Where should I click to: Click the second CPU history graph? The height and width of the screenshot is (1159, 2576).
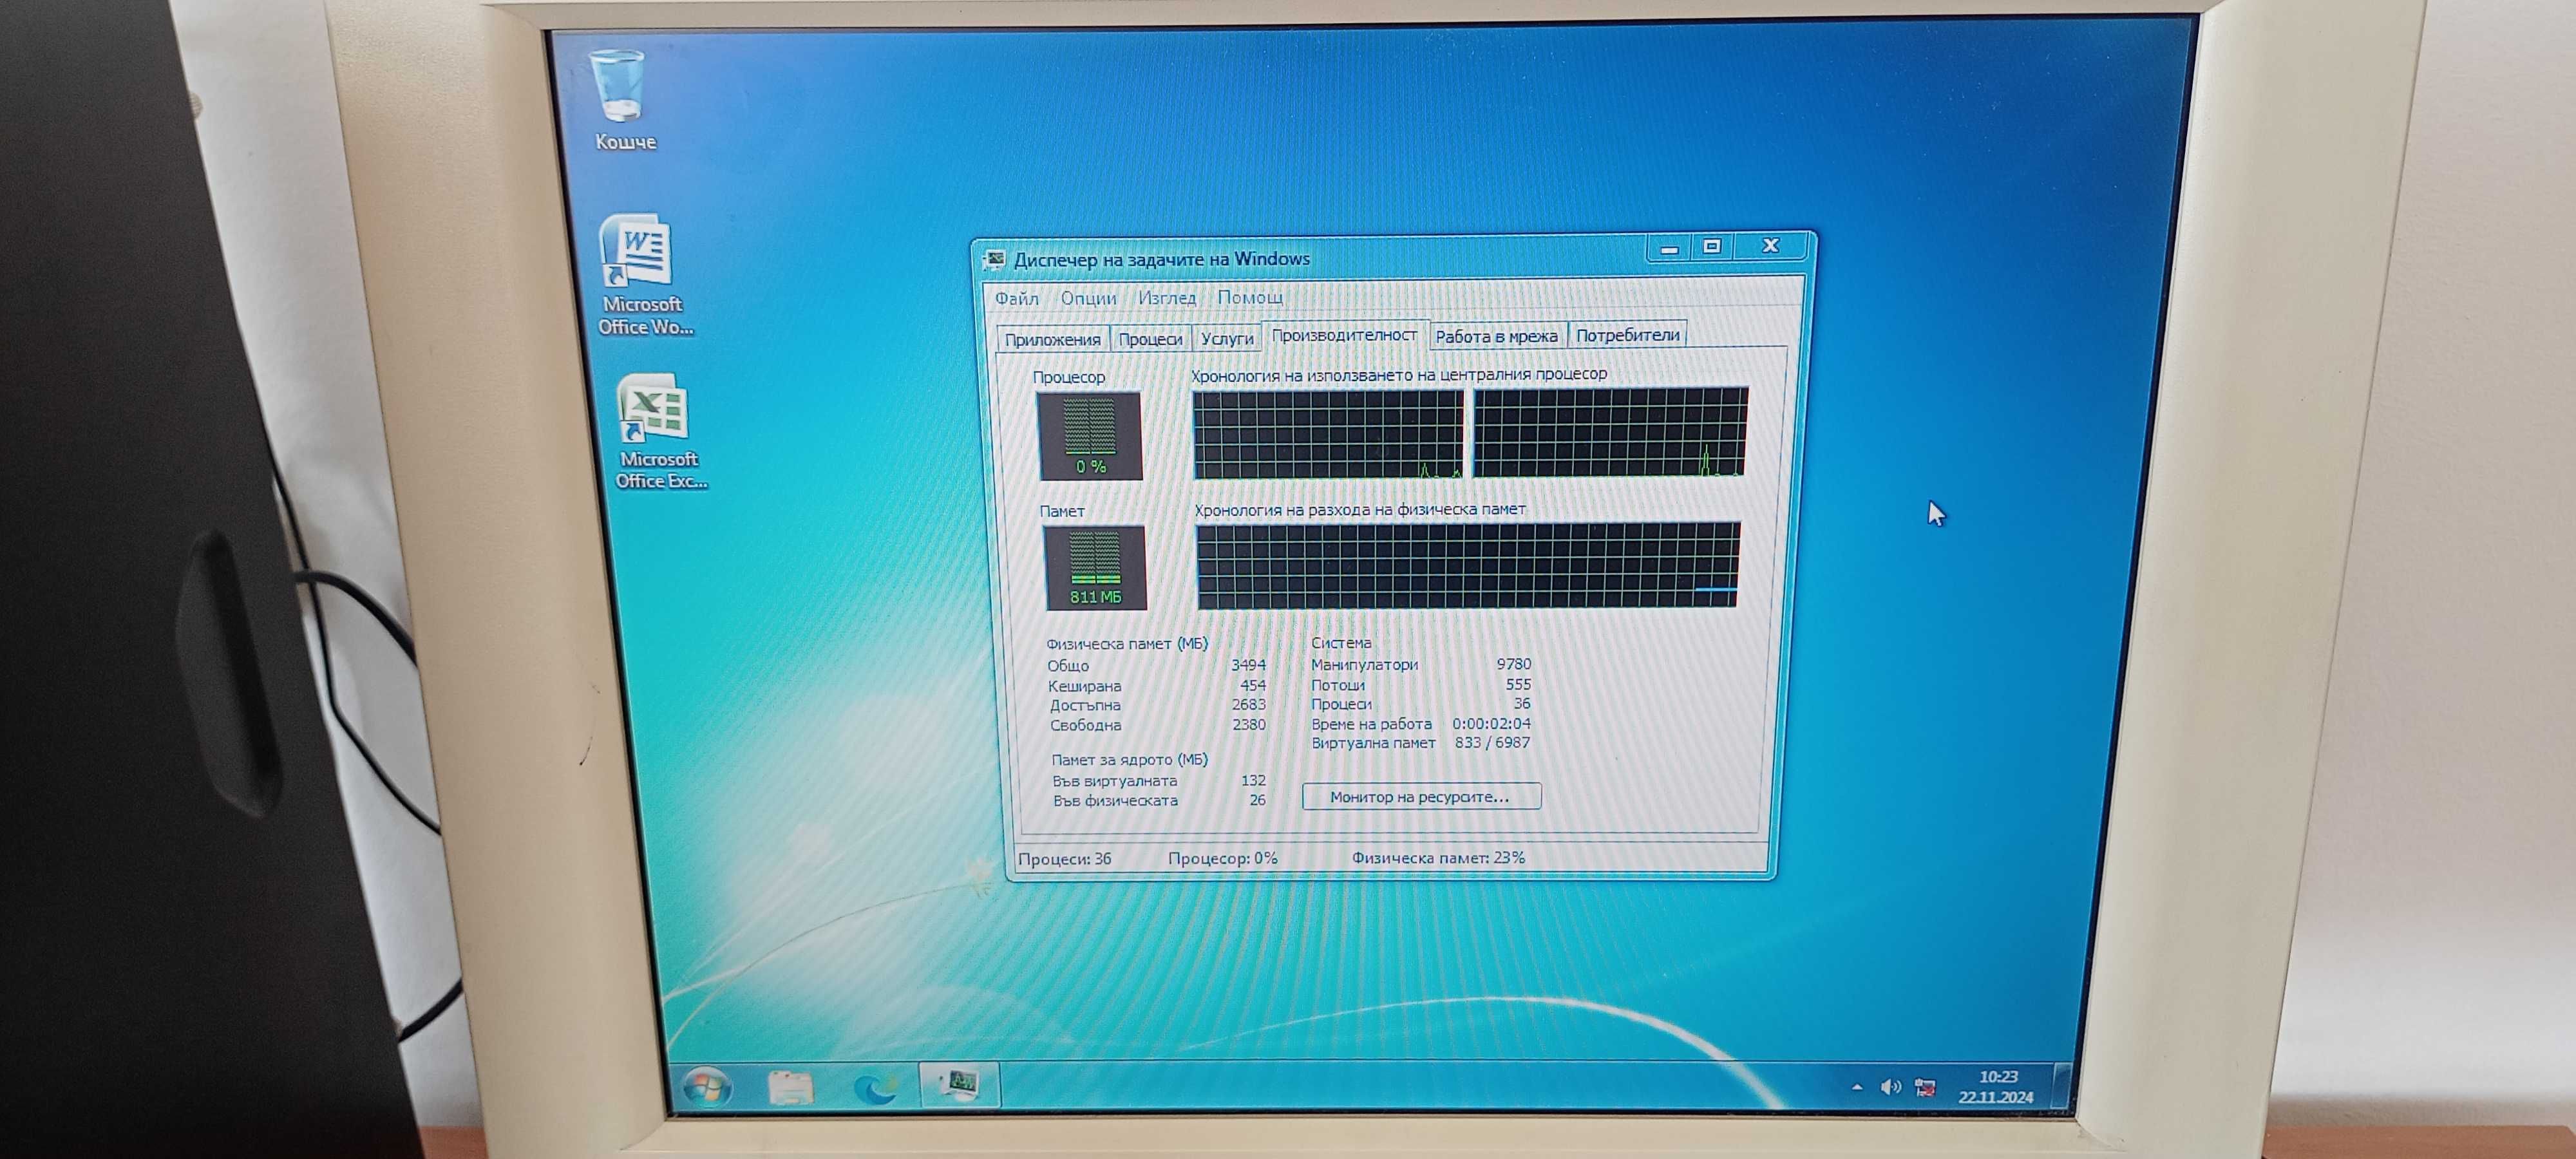coord(1610,432)
